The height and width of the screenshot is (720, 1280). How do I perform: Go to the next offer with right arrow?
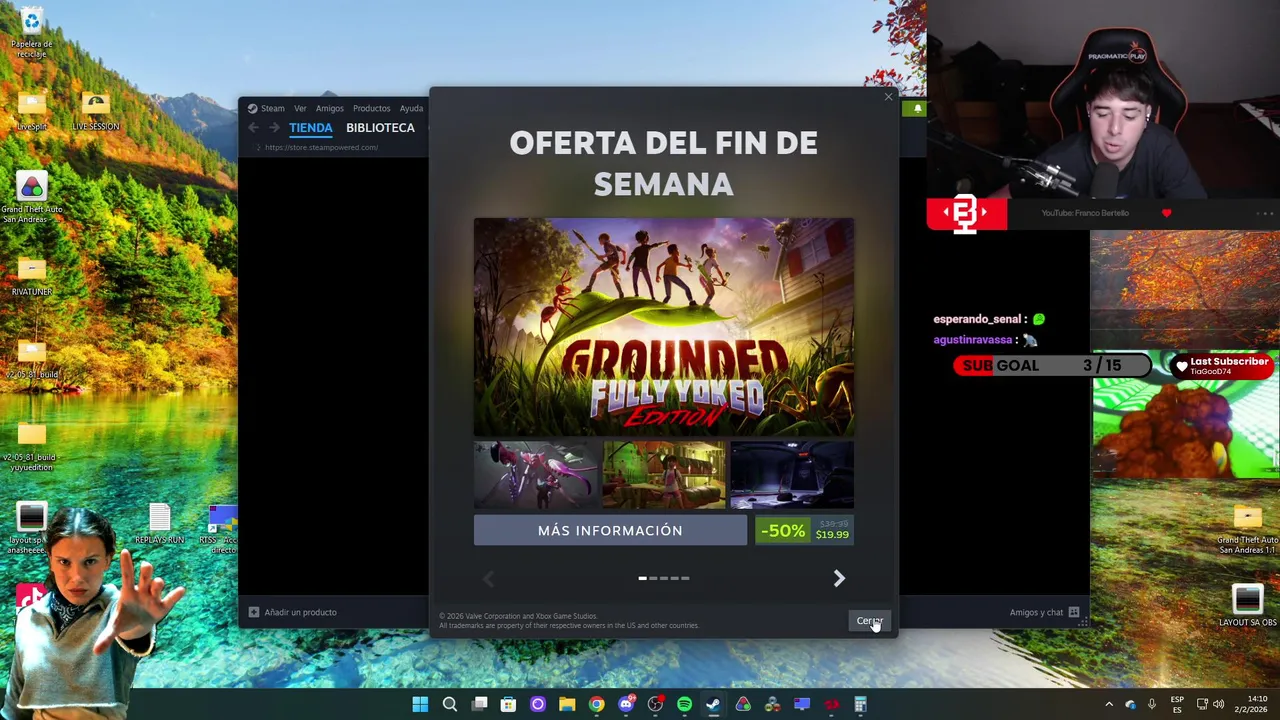pos(839,578)
